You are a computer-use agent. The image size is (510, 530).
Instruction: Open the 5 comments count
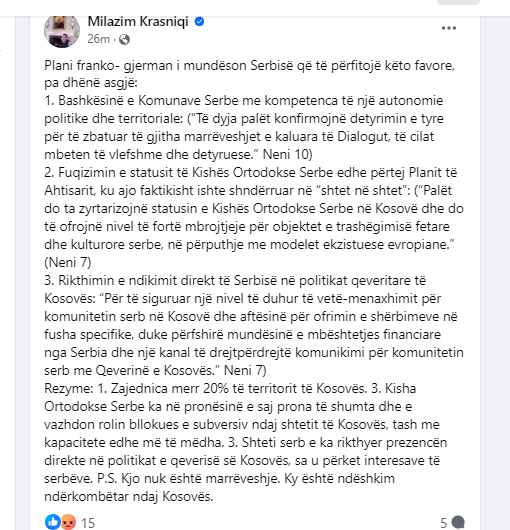(x=444, y=523)
